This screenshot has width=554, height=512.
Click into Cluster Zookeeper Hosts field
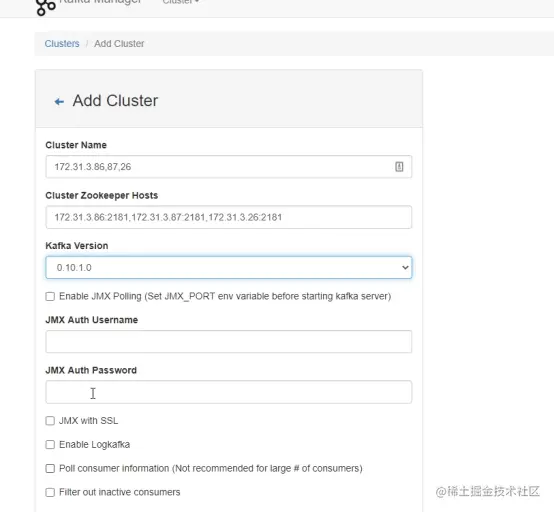pos(229,217)
